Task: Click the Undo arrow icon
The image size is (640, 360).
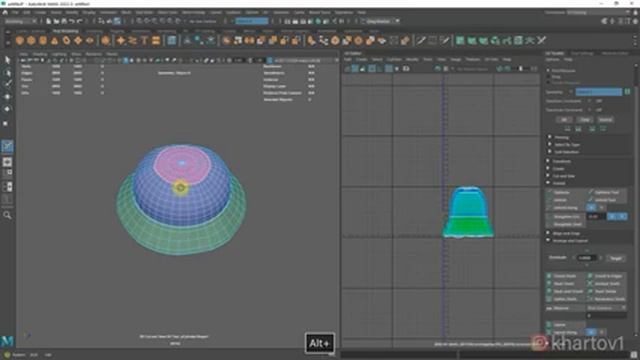Action: pyautogui.click(x=72, y=21)
